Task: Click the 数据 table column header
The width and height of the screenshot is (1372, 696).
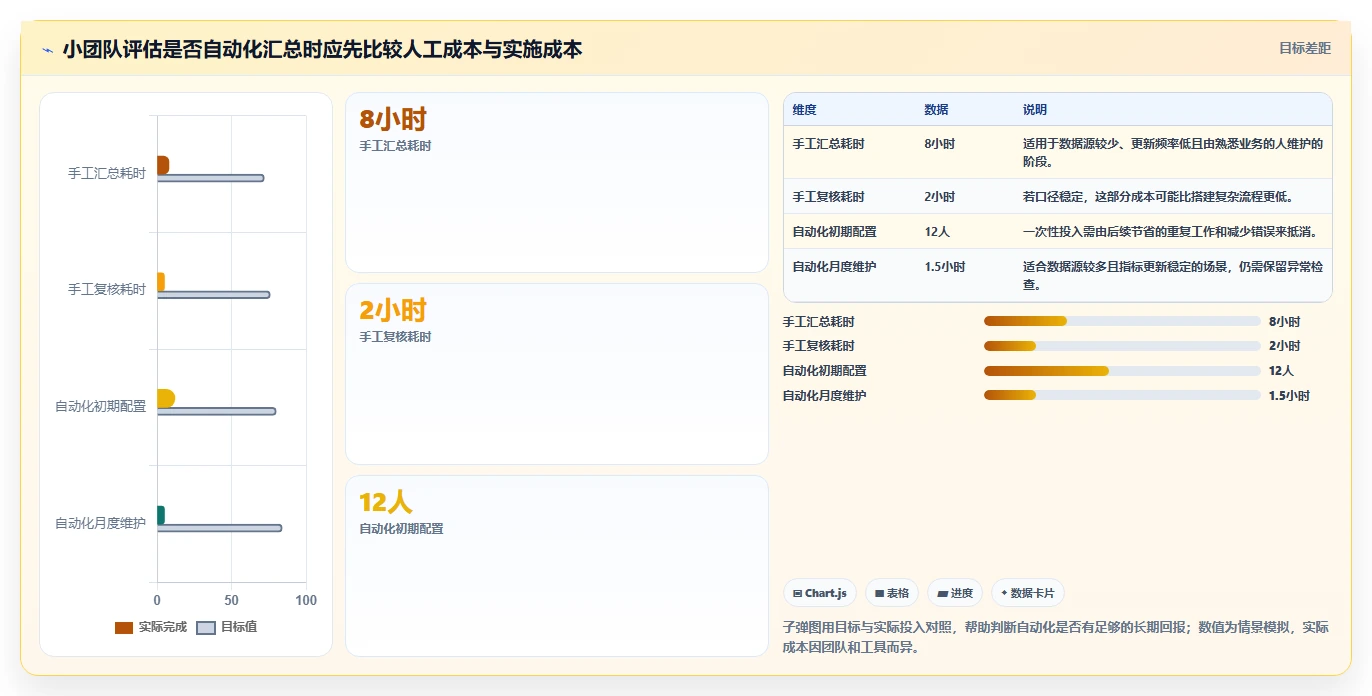Action: click(x=936, y=110)
